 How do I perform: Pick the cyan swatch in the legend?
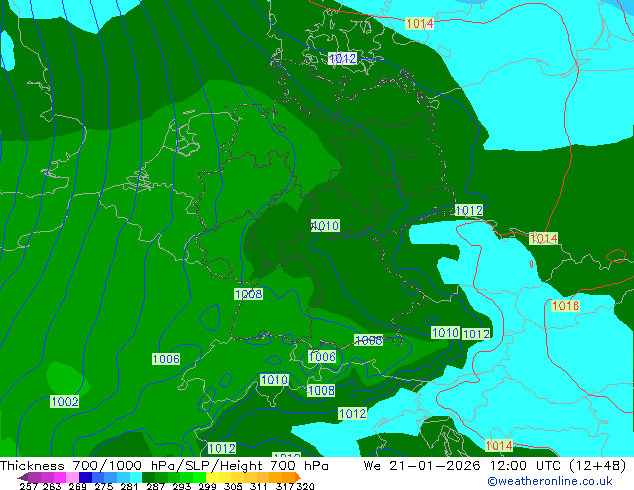click(136, 477)
